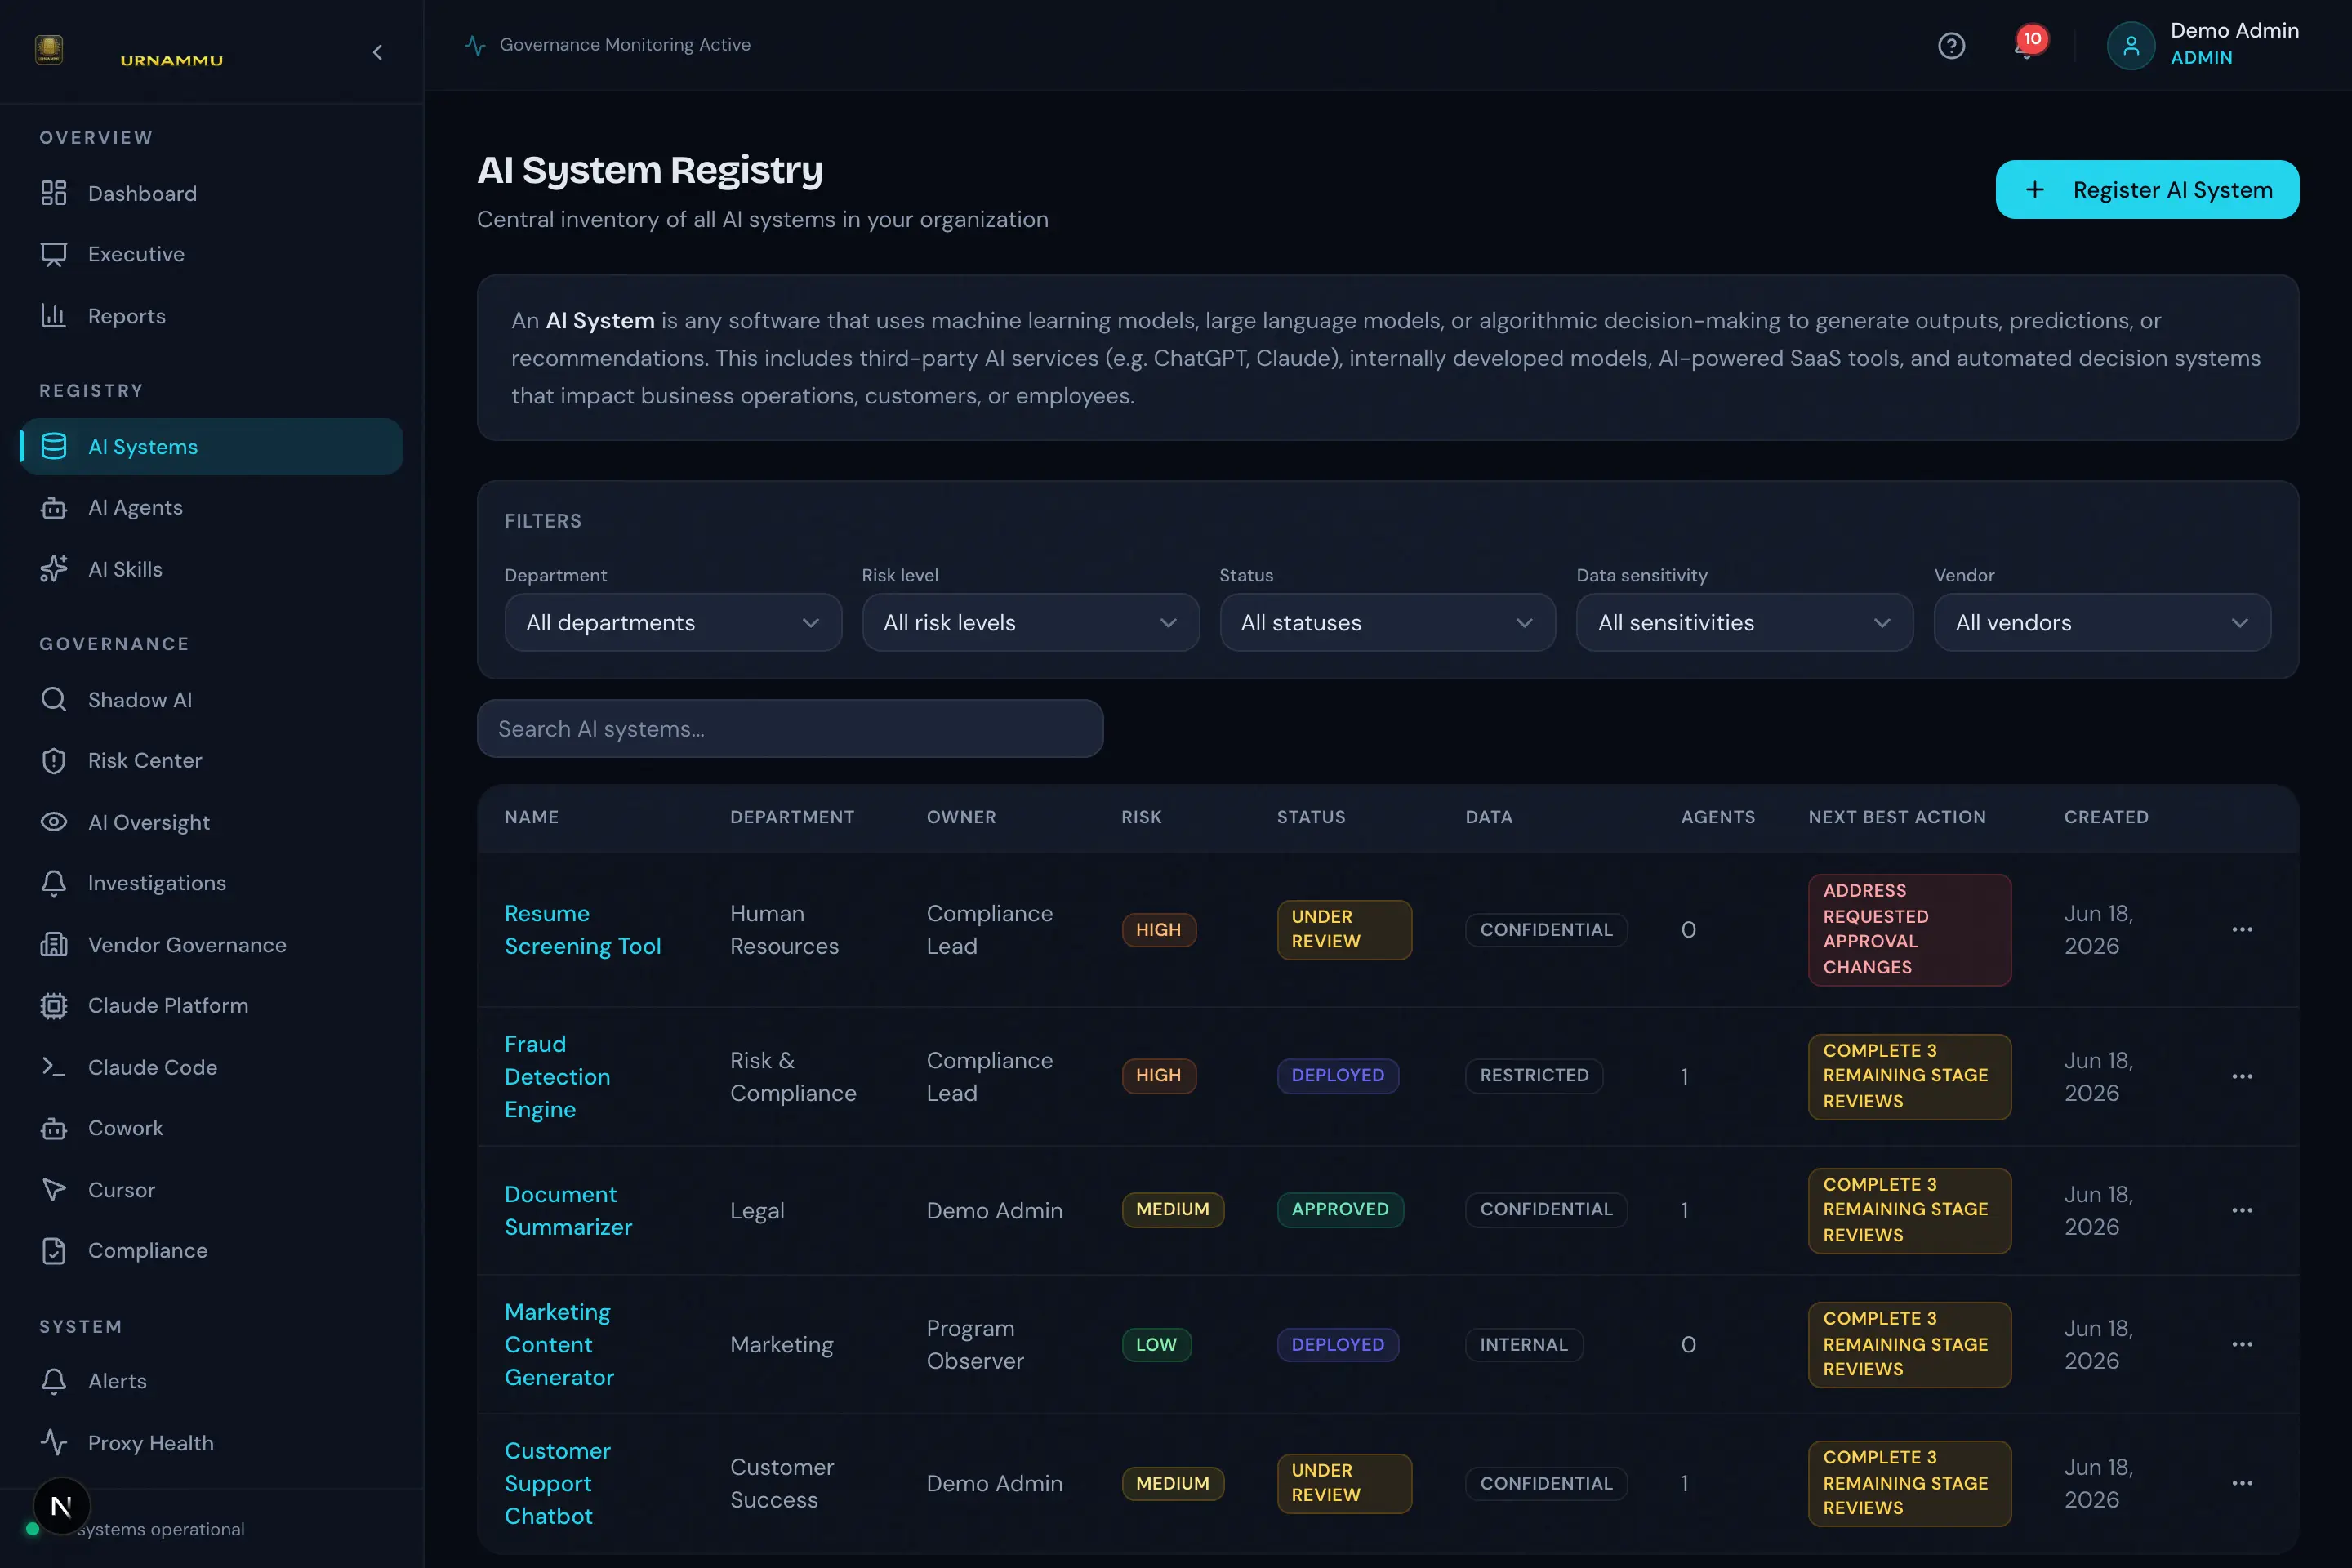
Task: Open the All statuses dropdown
Action: tap(1387, 623)
